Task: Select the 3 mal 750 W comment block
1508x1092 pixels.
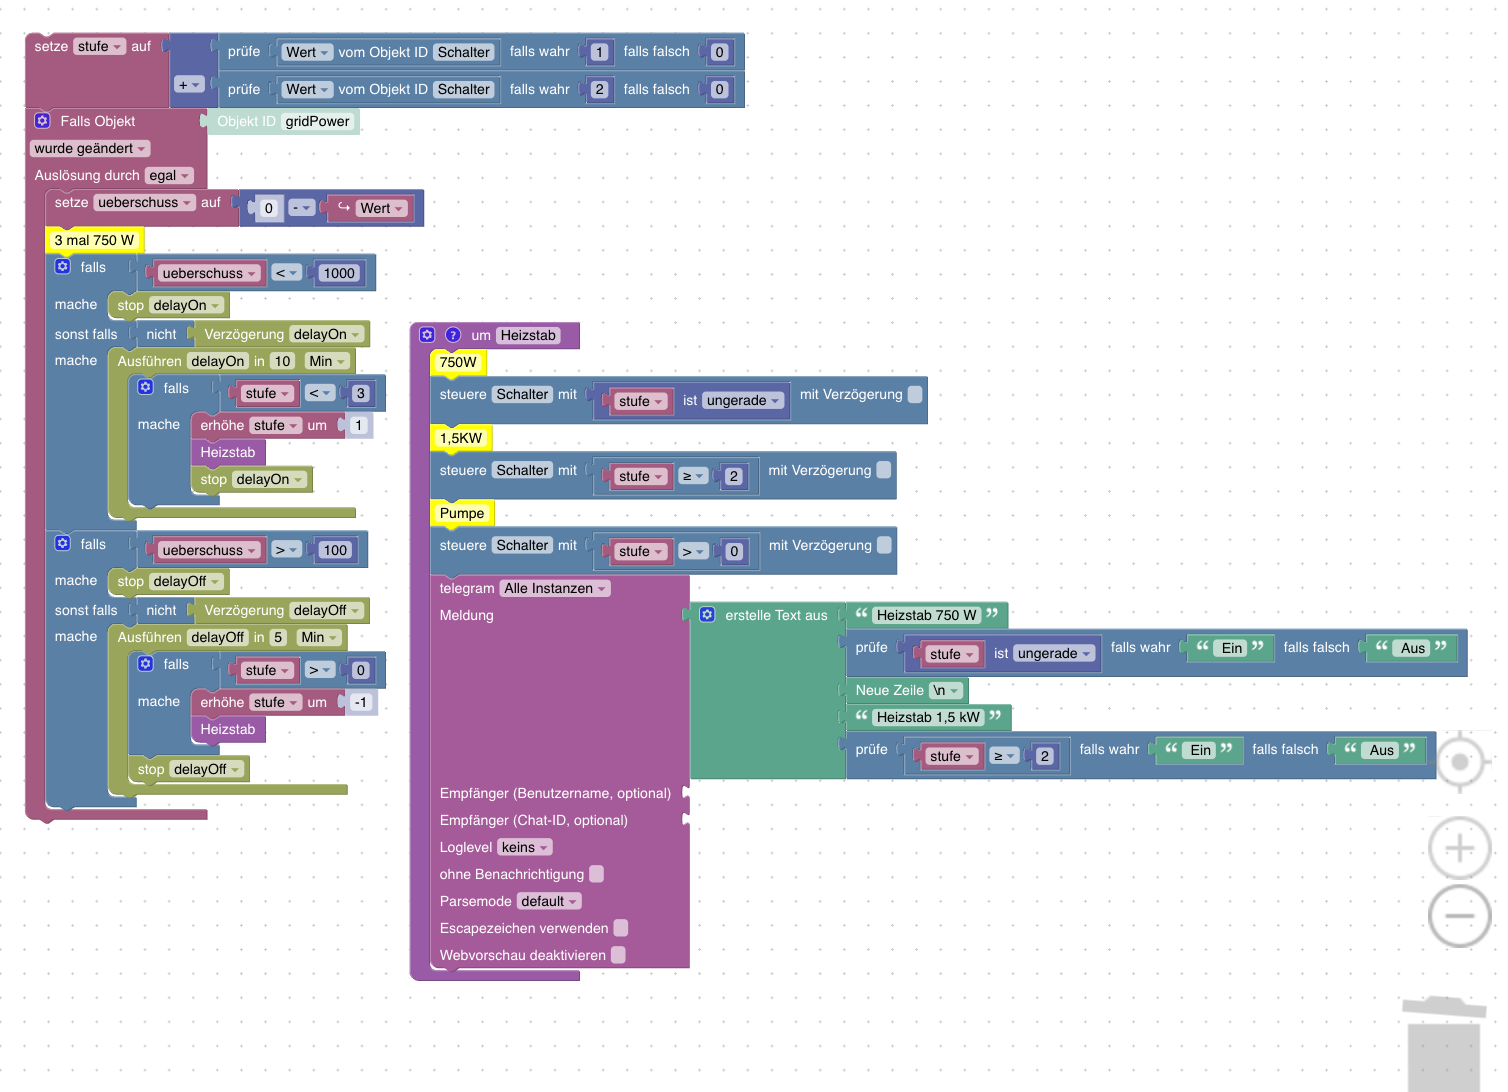Action: [x=94, y=240]
